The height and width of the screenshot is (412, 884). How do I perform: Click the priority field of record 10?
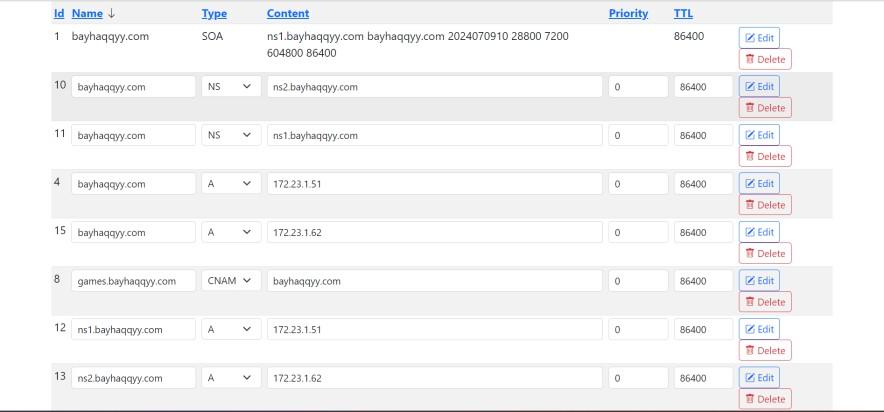[x=638, y=87]
